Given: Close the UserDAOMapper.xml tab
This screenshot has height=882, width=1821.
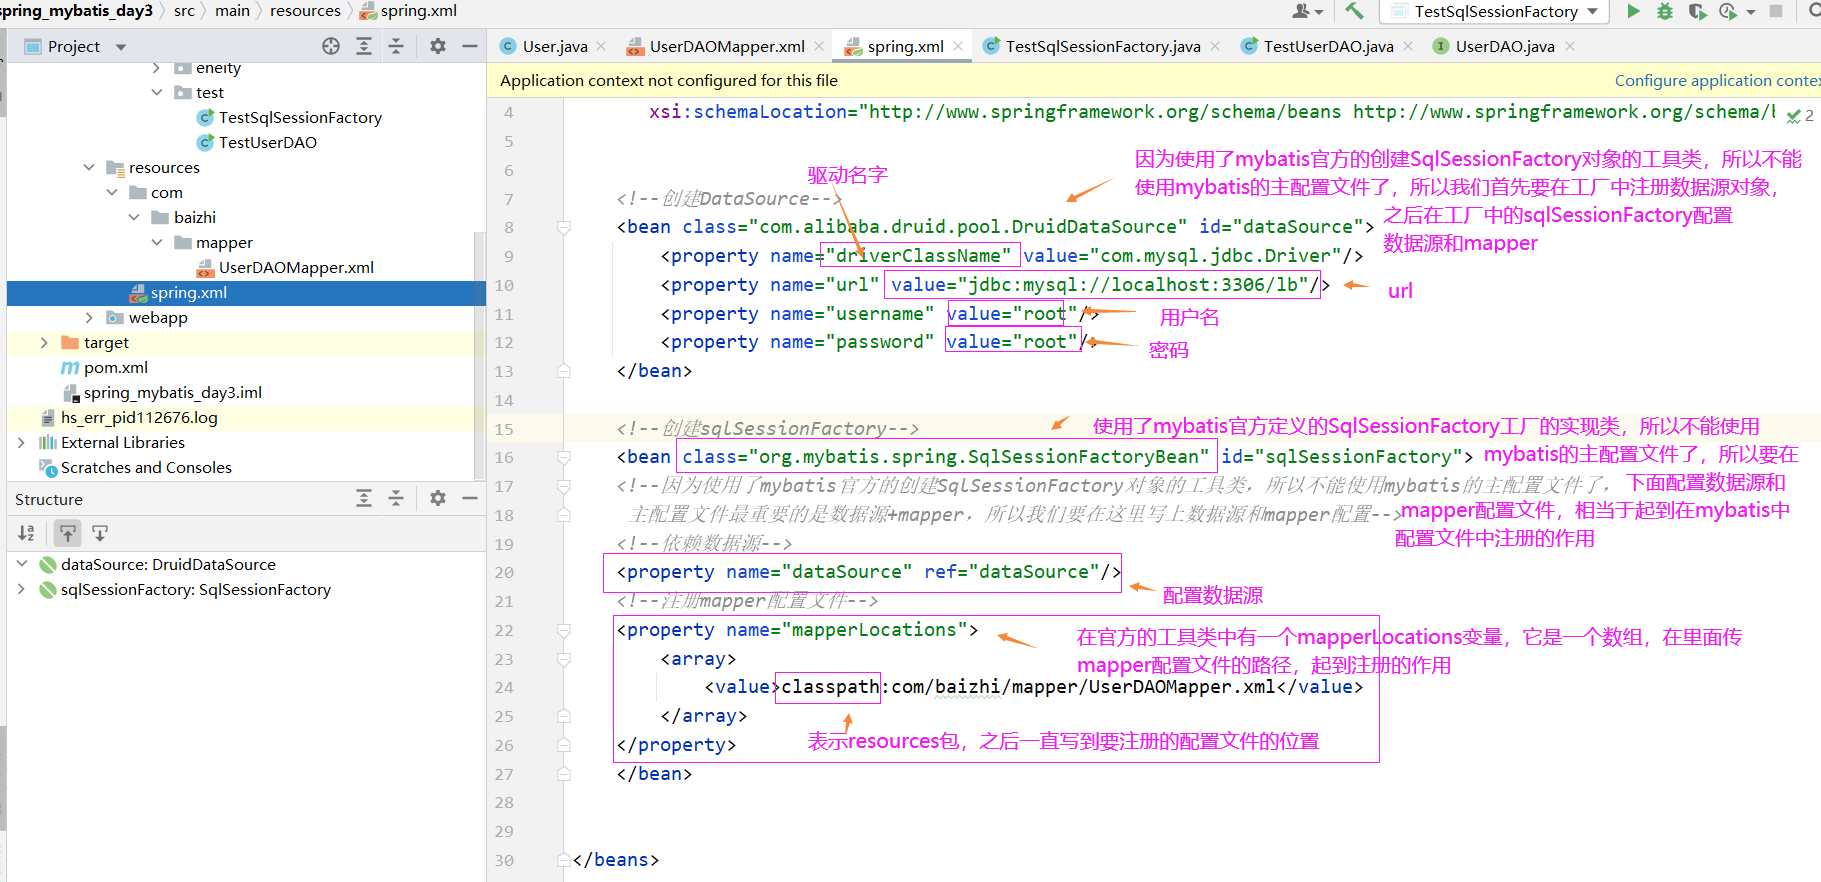Looking at the screenshot, I should point(819,46).
